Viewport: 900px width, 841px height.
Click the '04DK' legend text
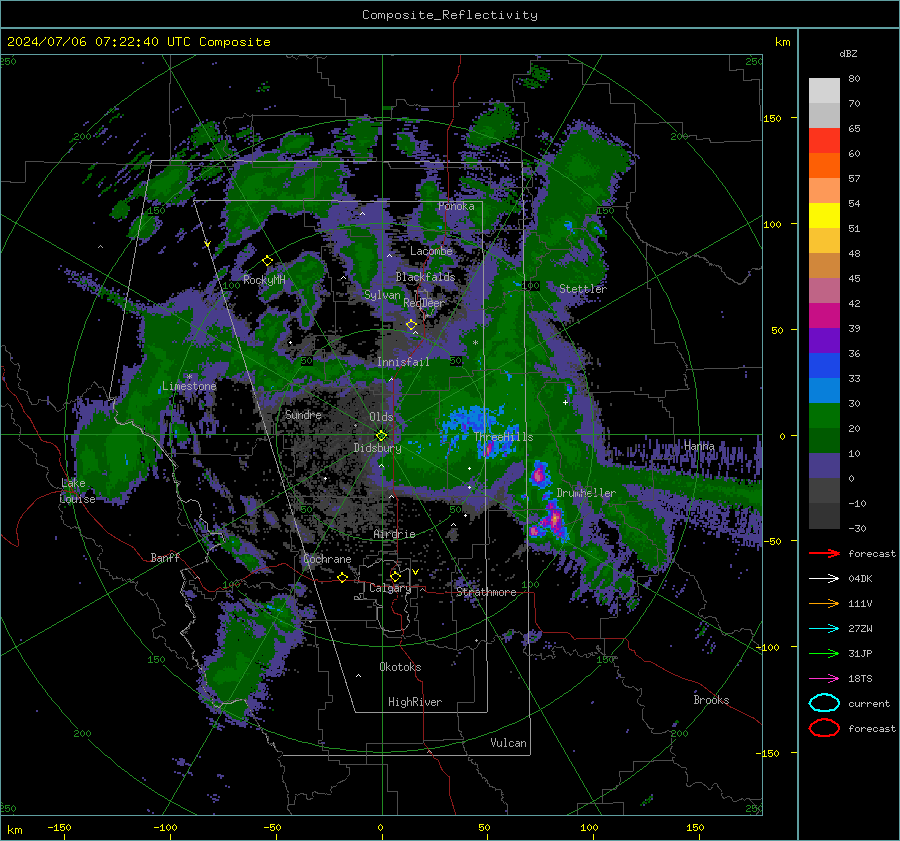pos(860,579)
